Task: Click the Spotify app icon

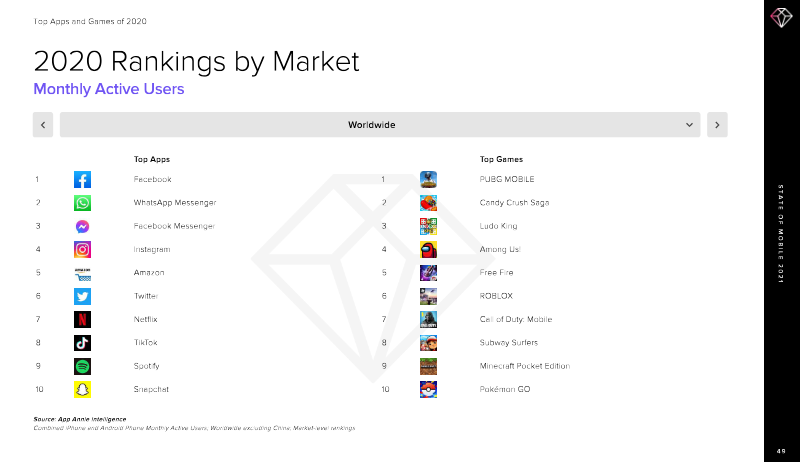Action: coord(82,366)
